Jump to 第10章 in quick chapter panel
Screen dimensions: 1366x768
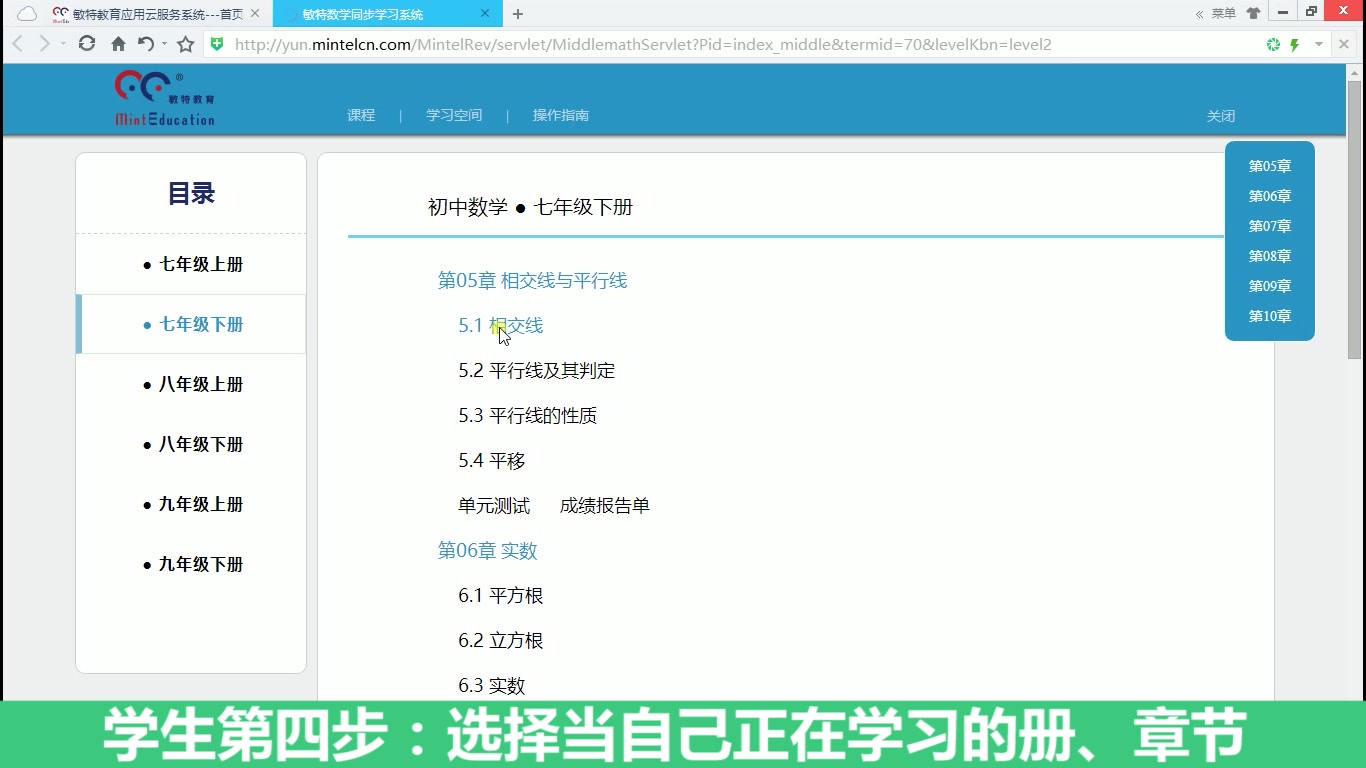point(1270,316)
